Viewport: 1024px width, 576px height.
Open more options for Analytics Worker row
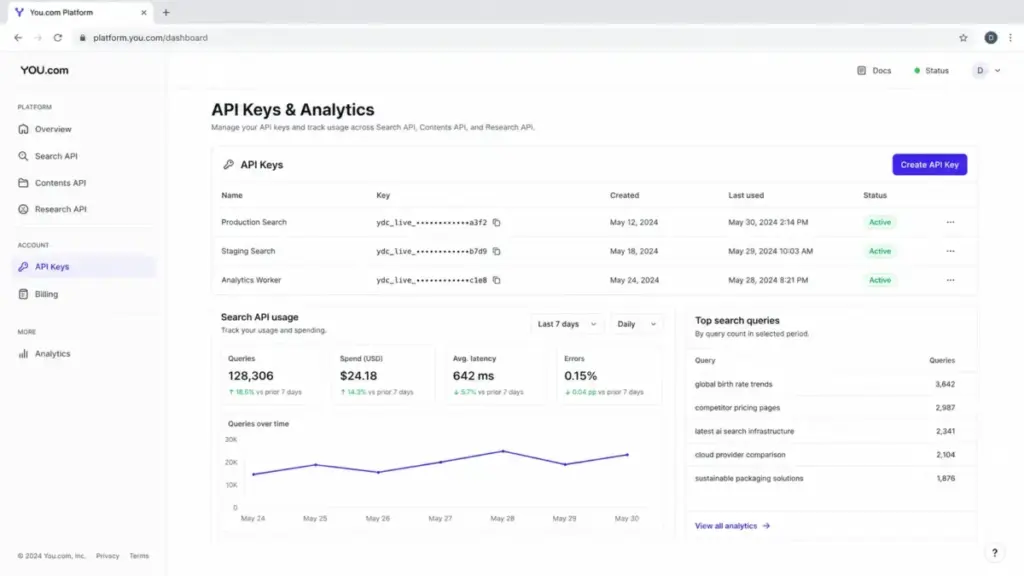pyautogui.click(x=950, y=280)
